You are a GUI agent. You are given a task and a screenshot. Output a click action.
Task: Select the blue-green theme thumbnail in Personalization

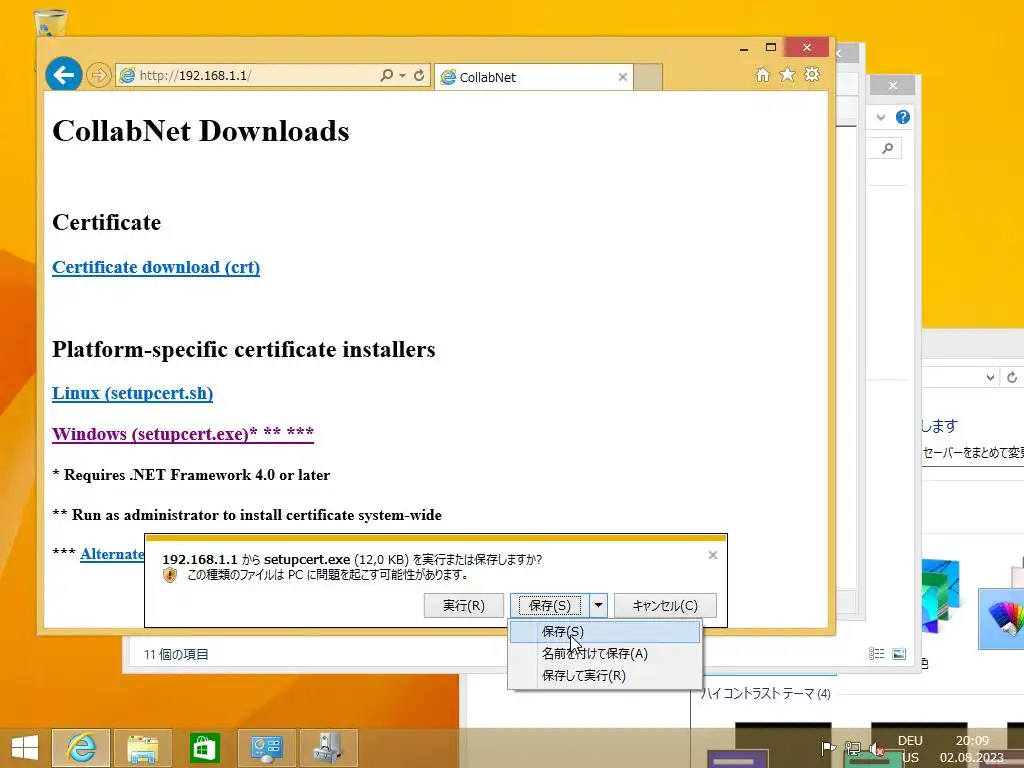[x=940, y=596]
